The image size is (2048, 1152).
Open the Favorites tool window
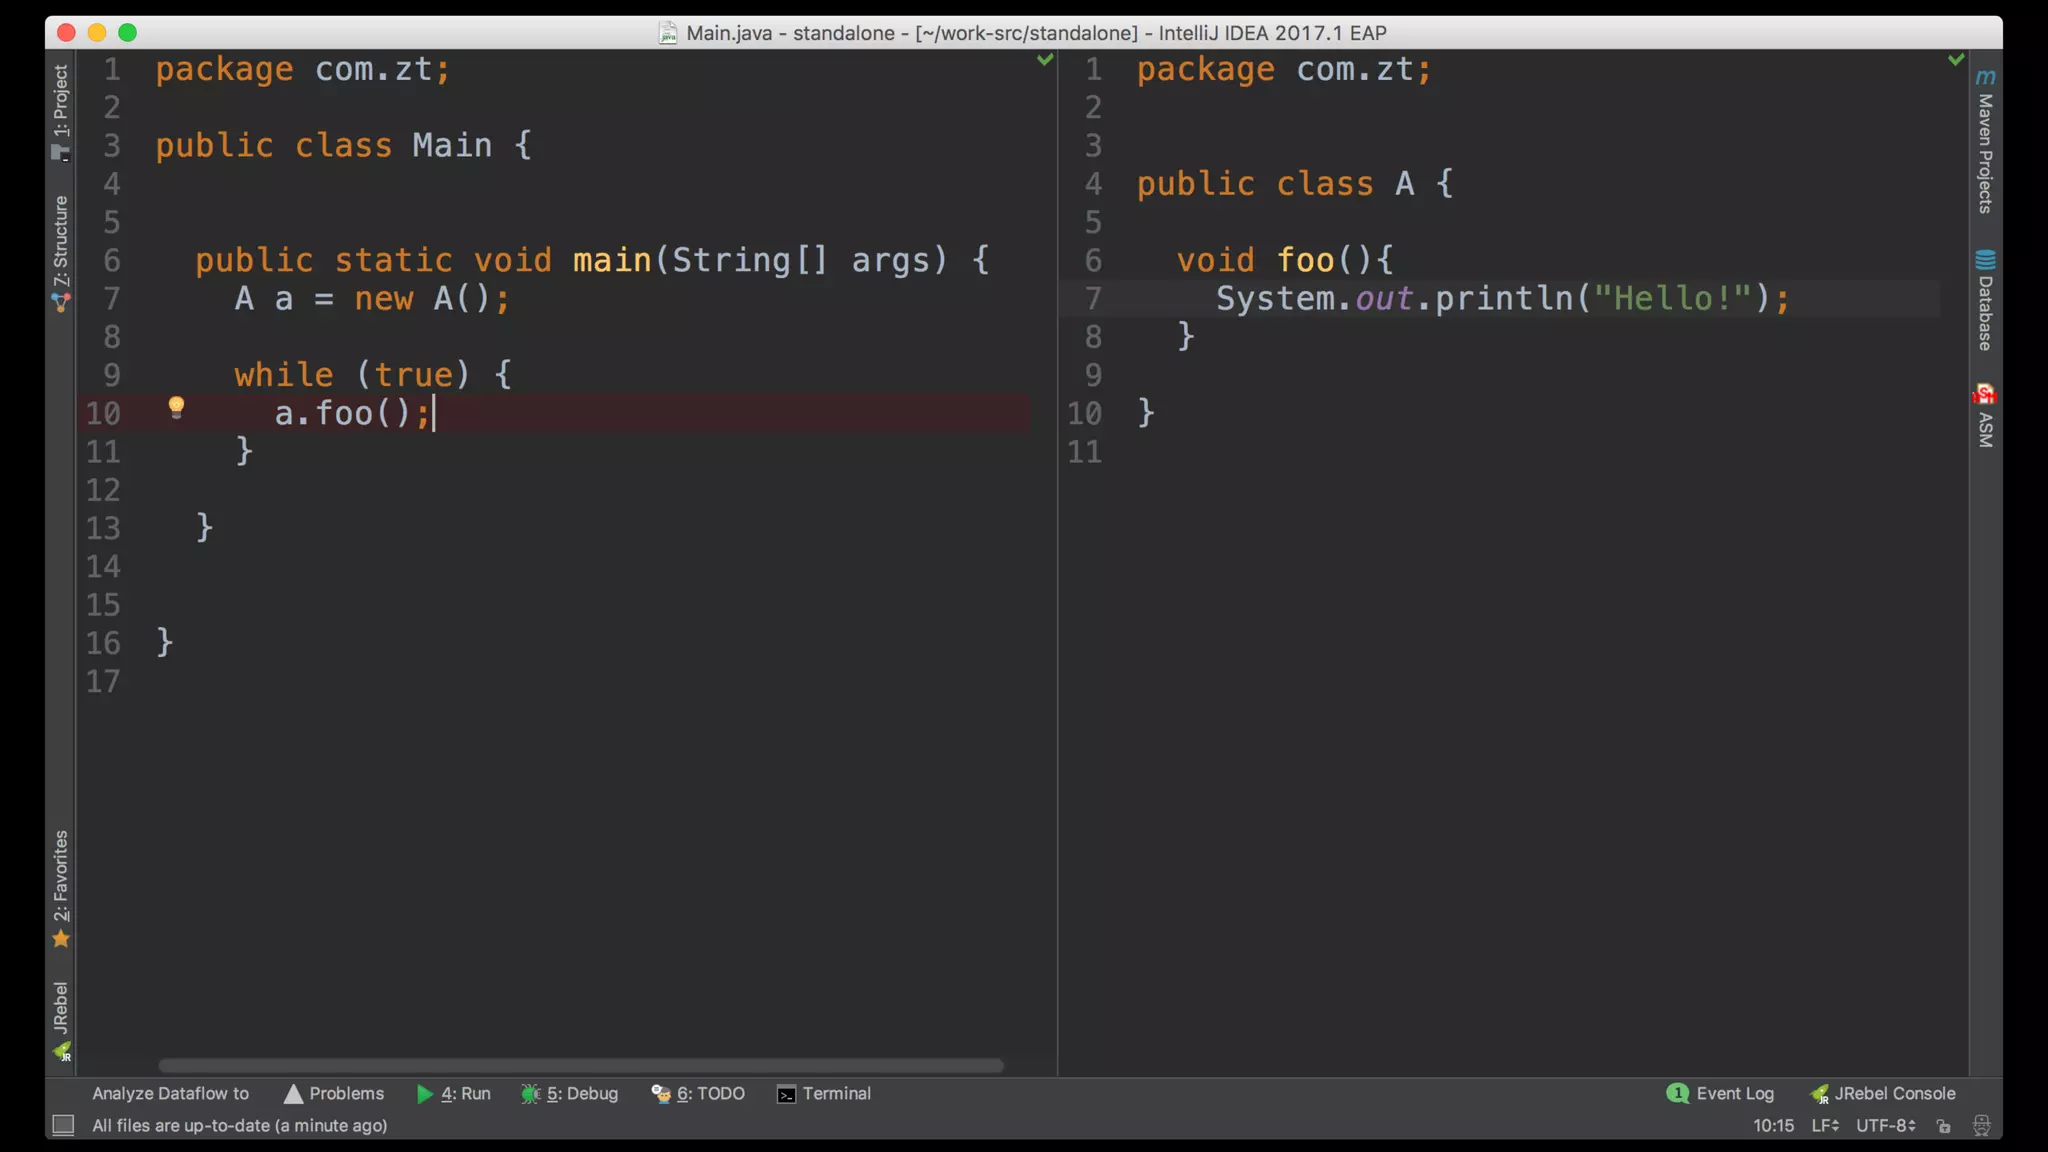tap(61, 888)
